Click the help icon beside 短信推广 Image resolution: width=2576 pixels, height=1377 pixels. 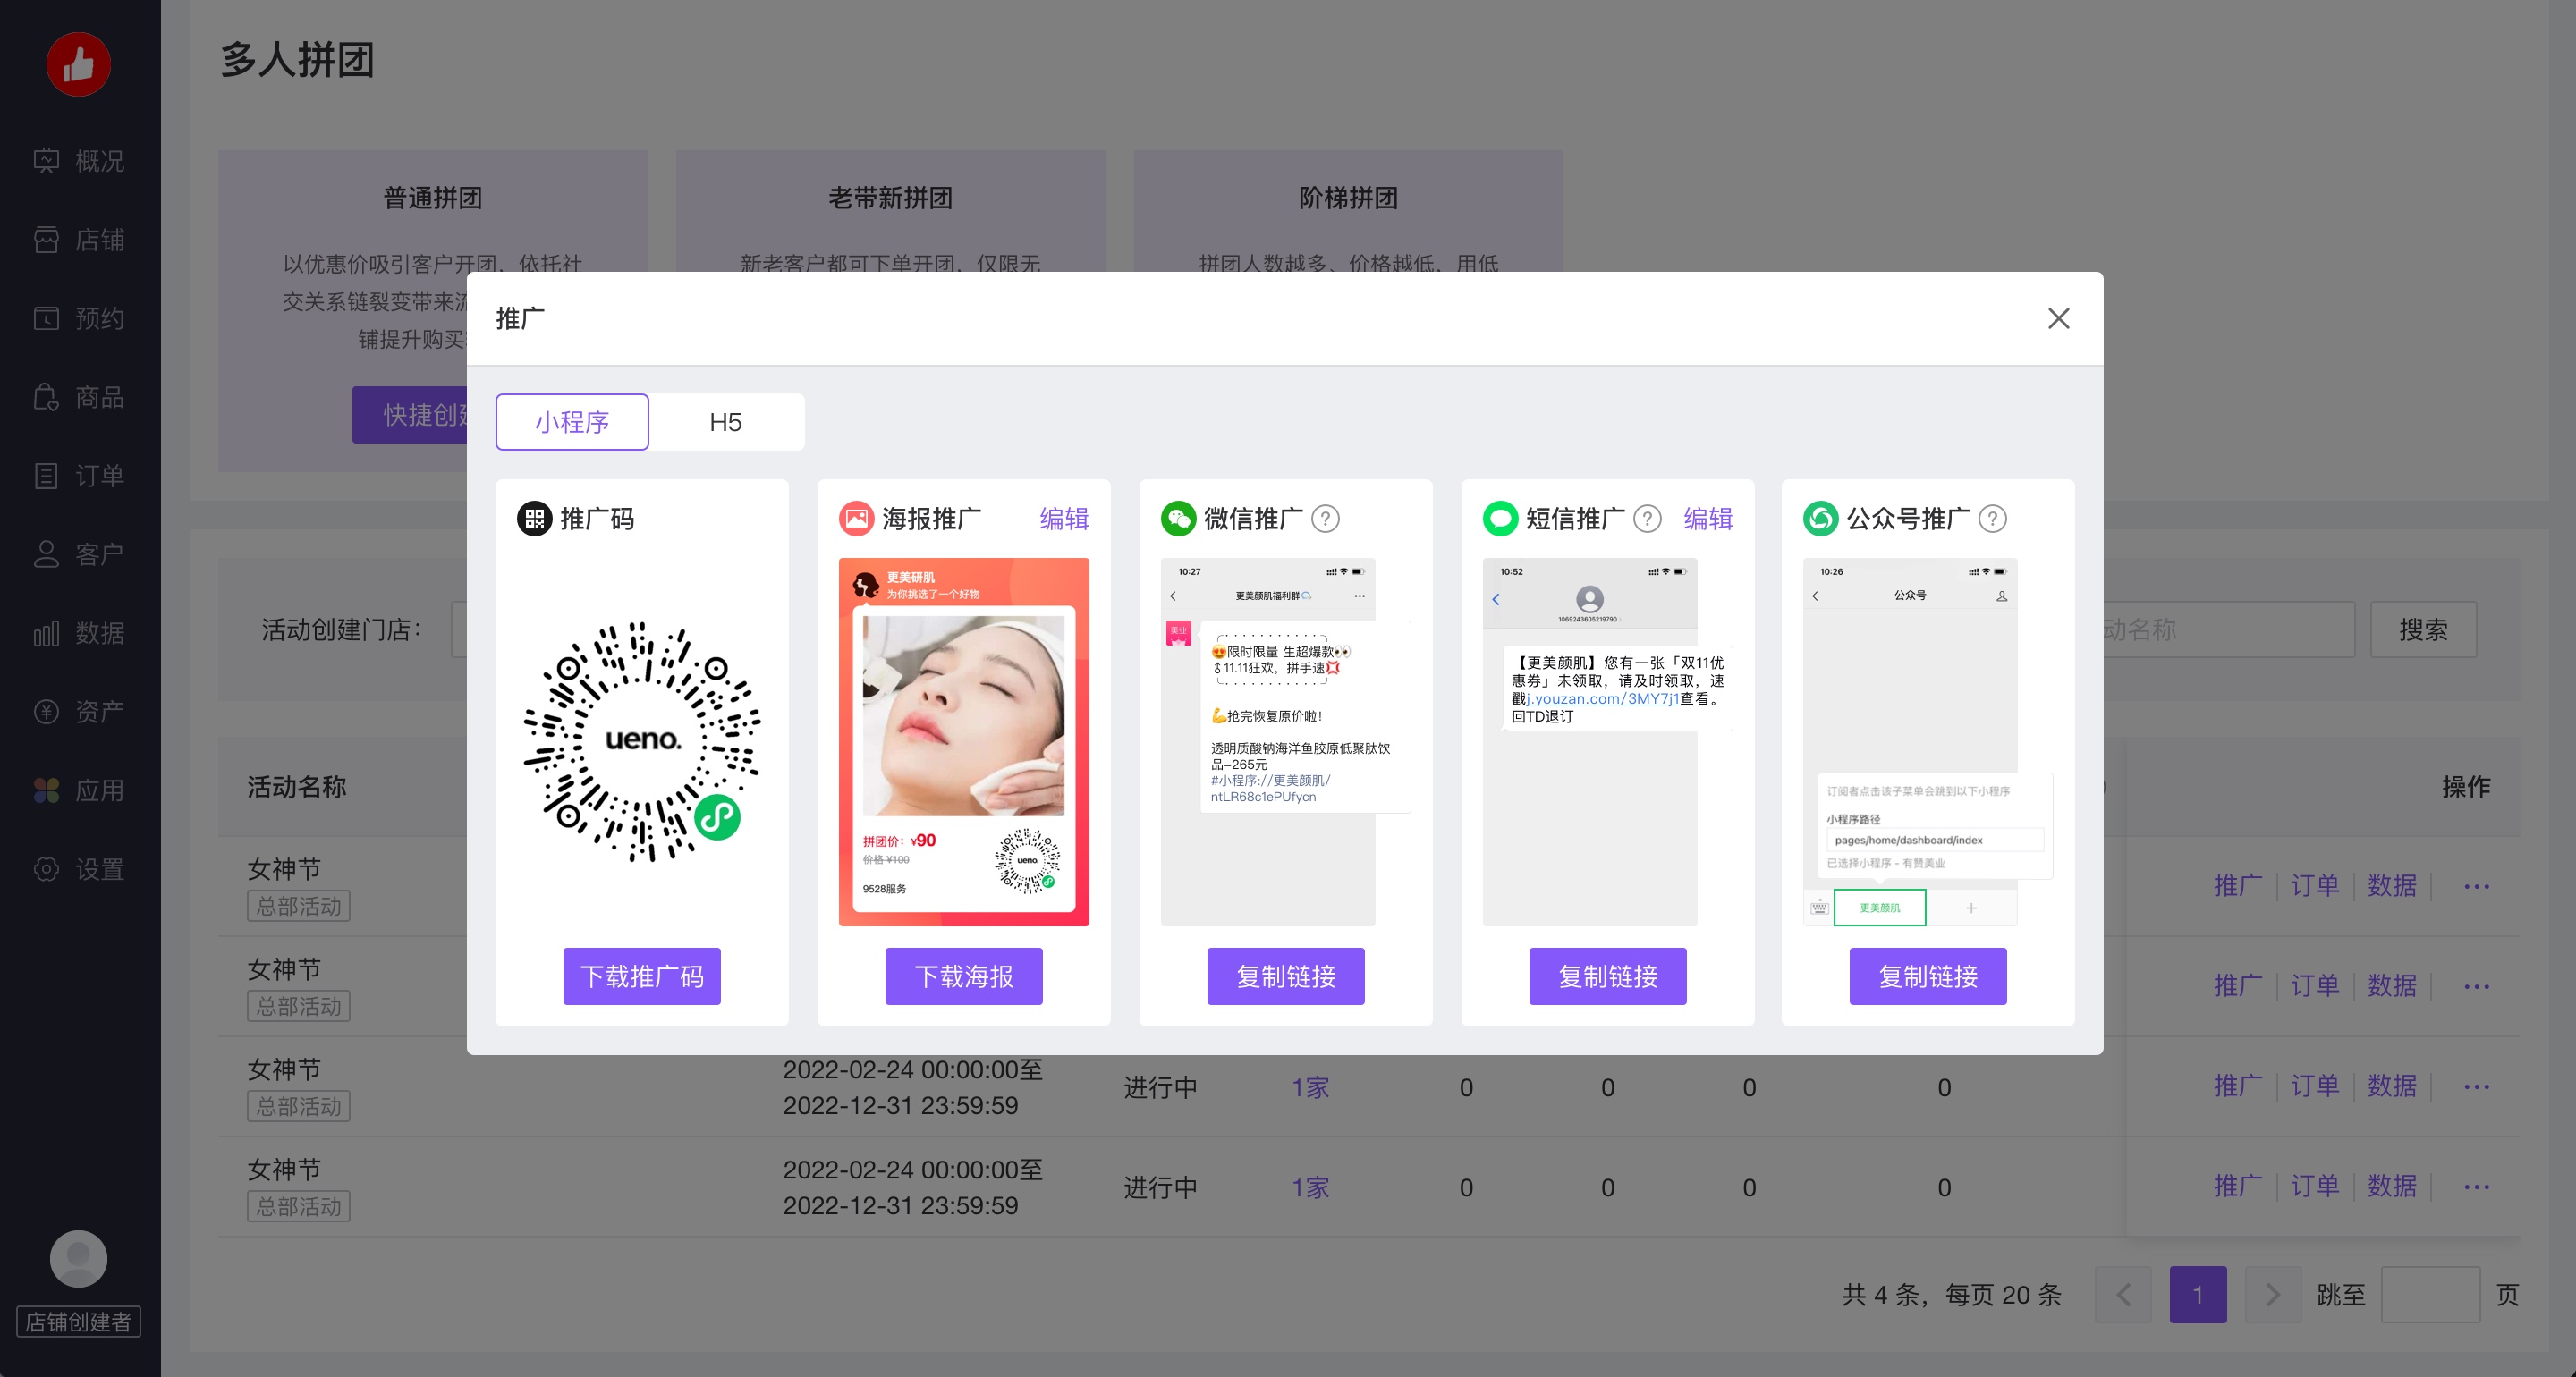(1647, 518)
